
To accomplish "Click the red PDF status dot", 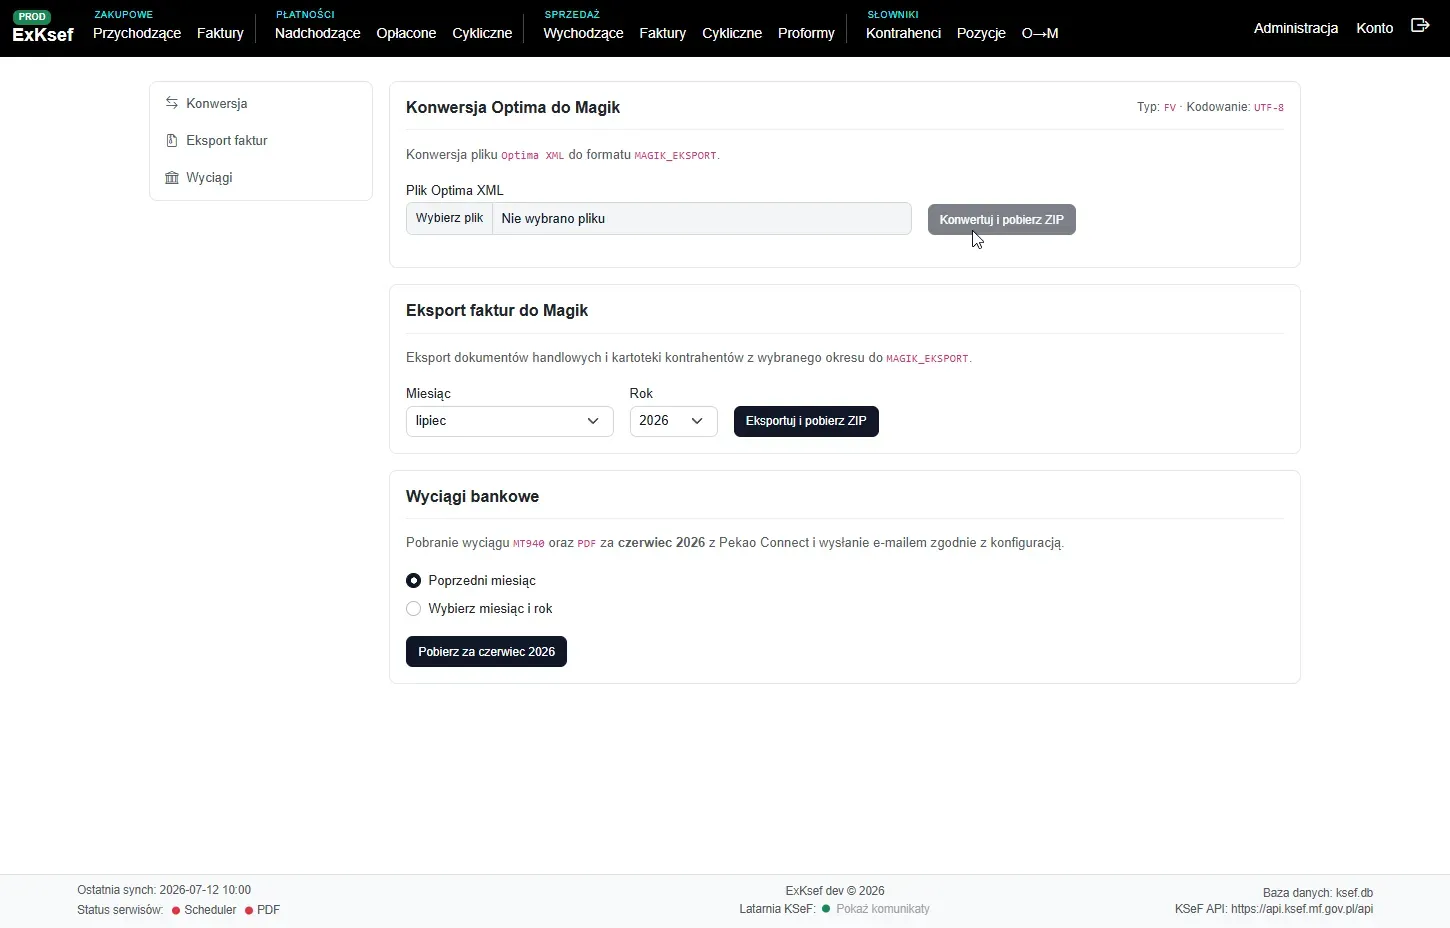I will pos(249,911).
